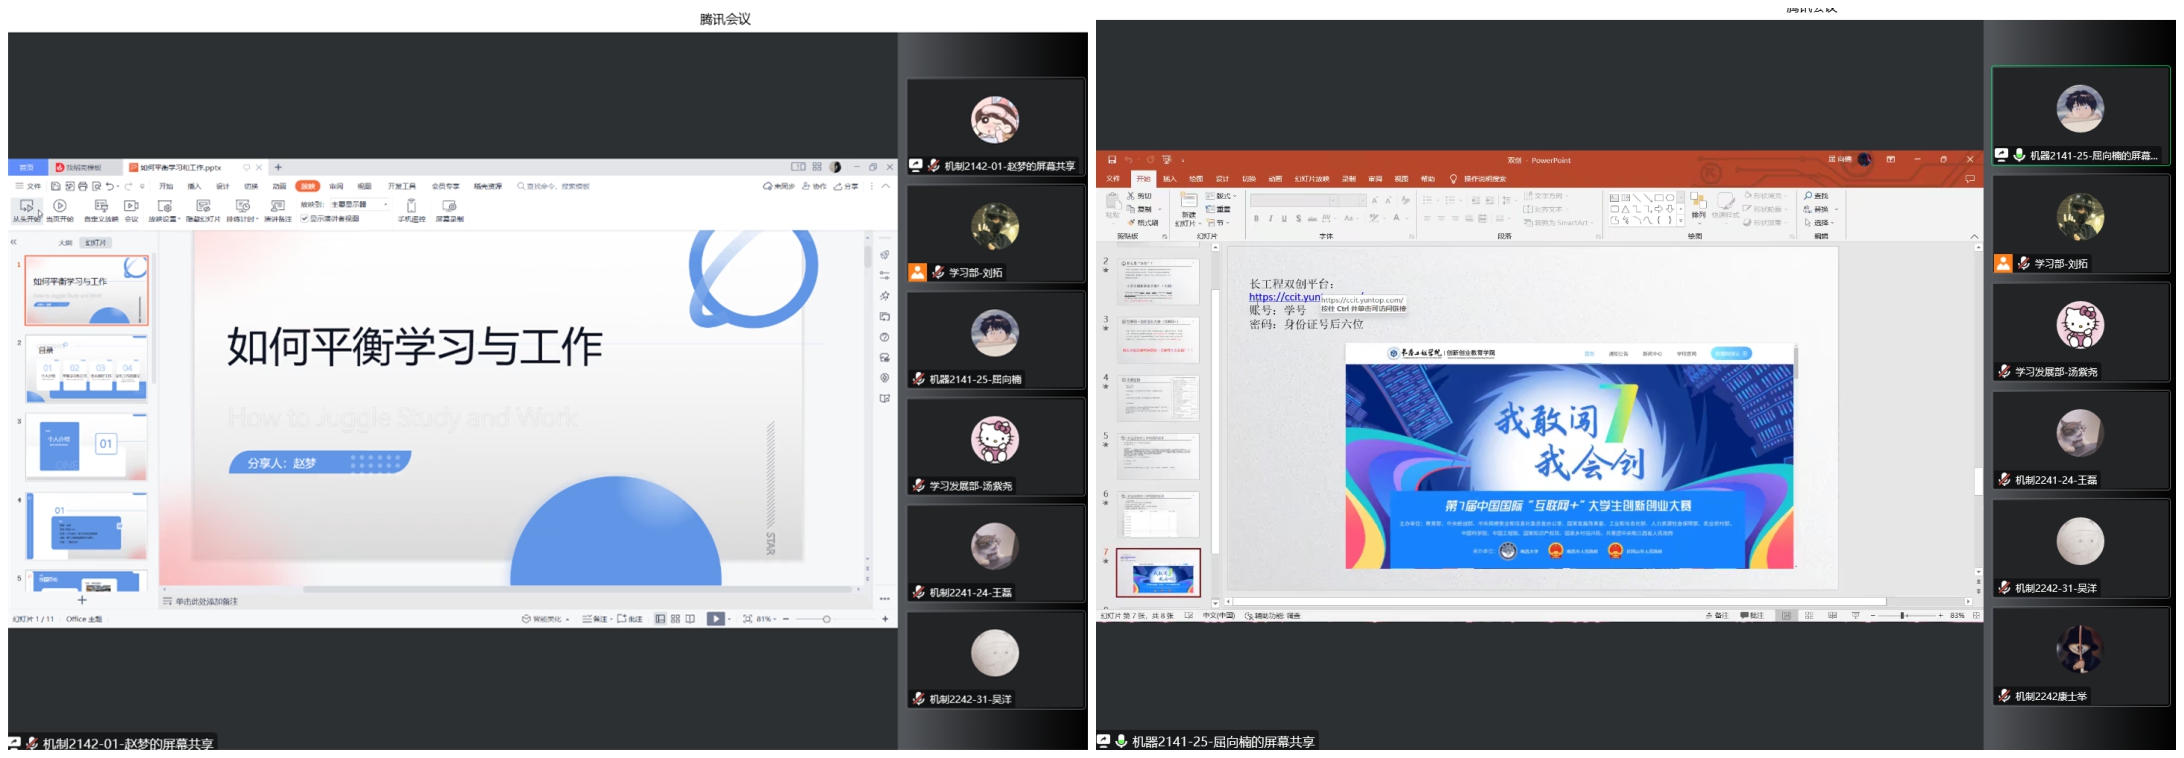Click the PowerPoint comments icon at ribbon right
The width and height of the screenshot is (2184, 758).
[1969, 179]
